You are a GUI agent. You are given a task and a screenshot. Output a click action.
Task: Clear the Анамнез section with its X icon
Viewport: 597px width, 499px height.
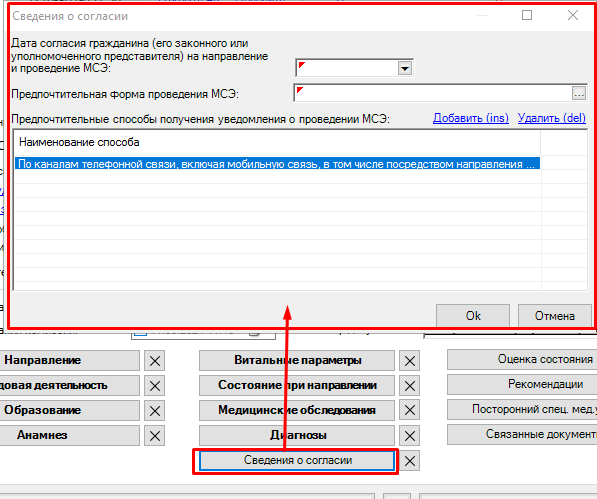(x=155, y=436)
